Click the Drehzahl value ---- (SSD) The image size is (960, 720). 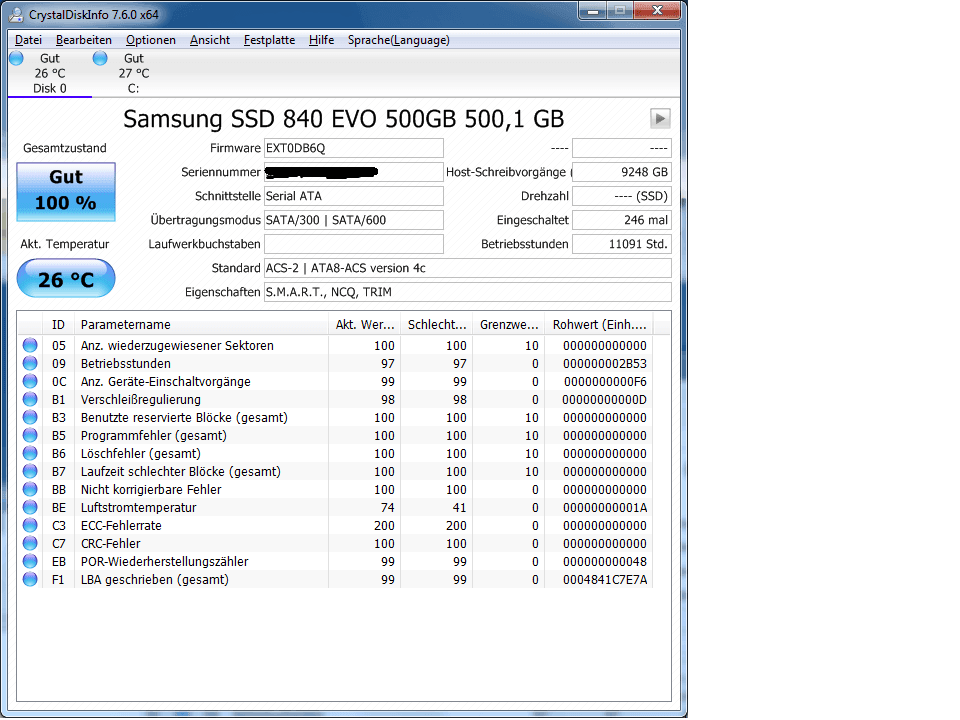621,196
